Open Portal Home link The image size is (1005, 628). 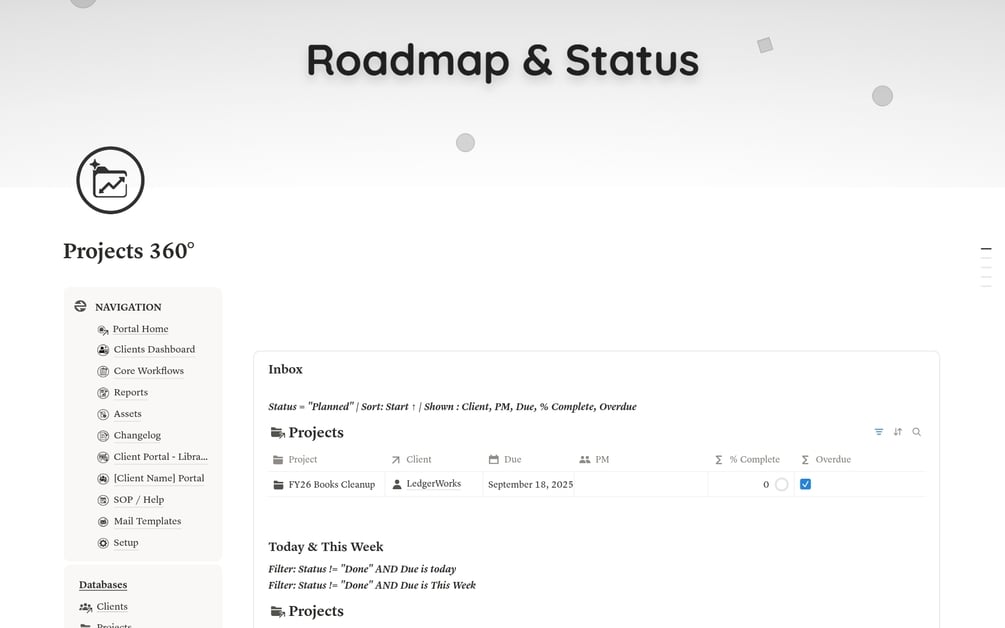tap(140, 329)
